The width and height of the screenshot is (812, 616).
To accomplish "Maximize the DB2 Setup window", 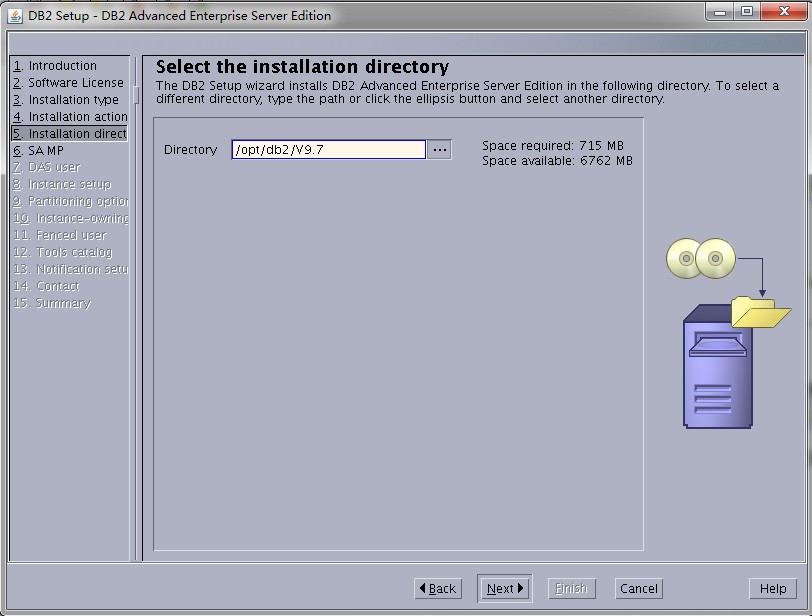I will (x=747, y=12).
